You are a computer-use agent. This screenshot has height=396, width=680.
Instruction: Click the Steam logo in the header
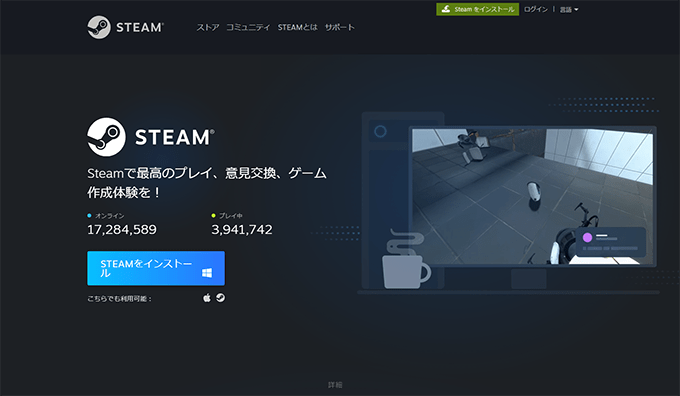(125, 27)
